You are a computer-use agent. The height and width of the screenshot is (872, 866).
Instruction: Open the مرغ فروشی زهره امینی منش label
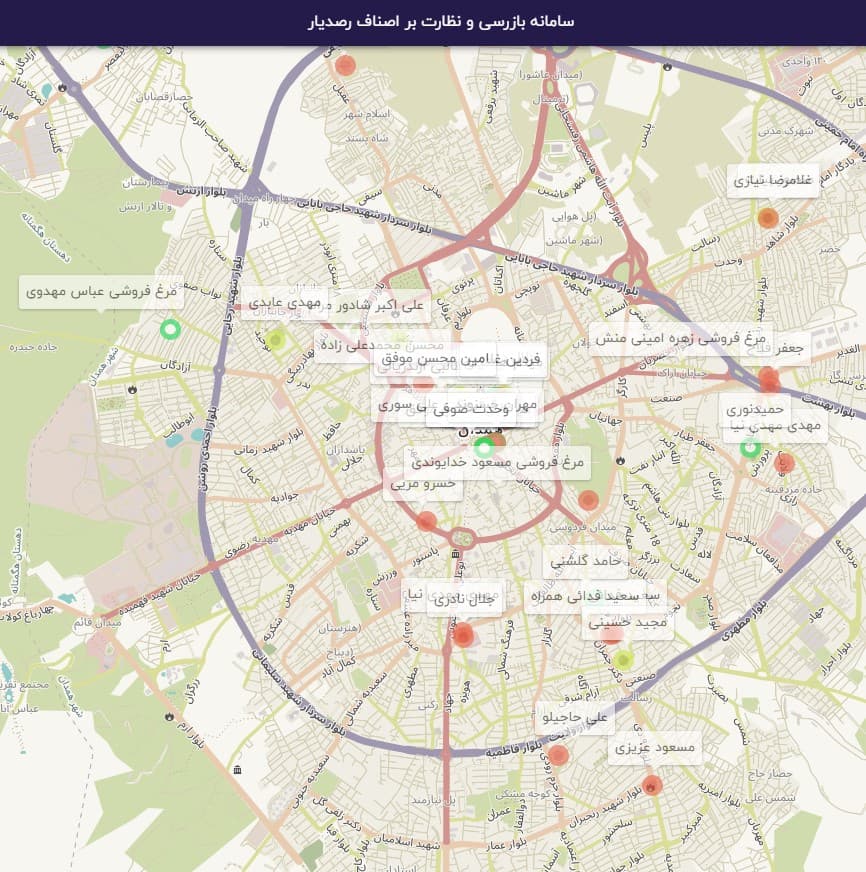click(x=680, y=338)
